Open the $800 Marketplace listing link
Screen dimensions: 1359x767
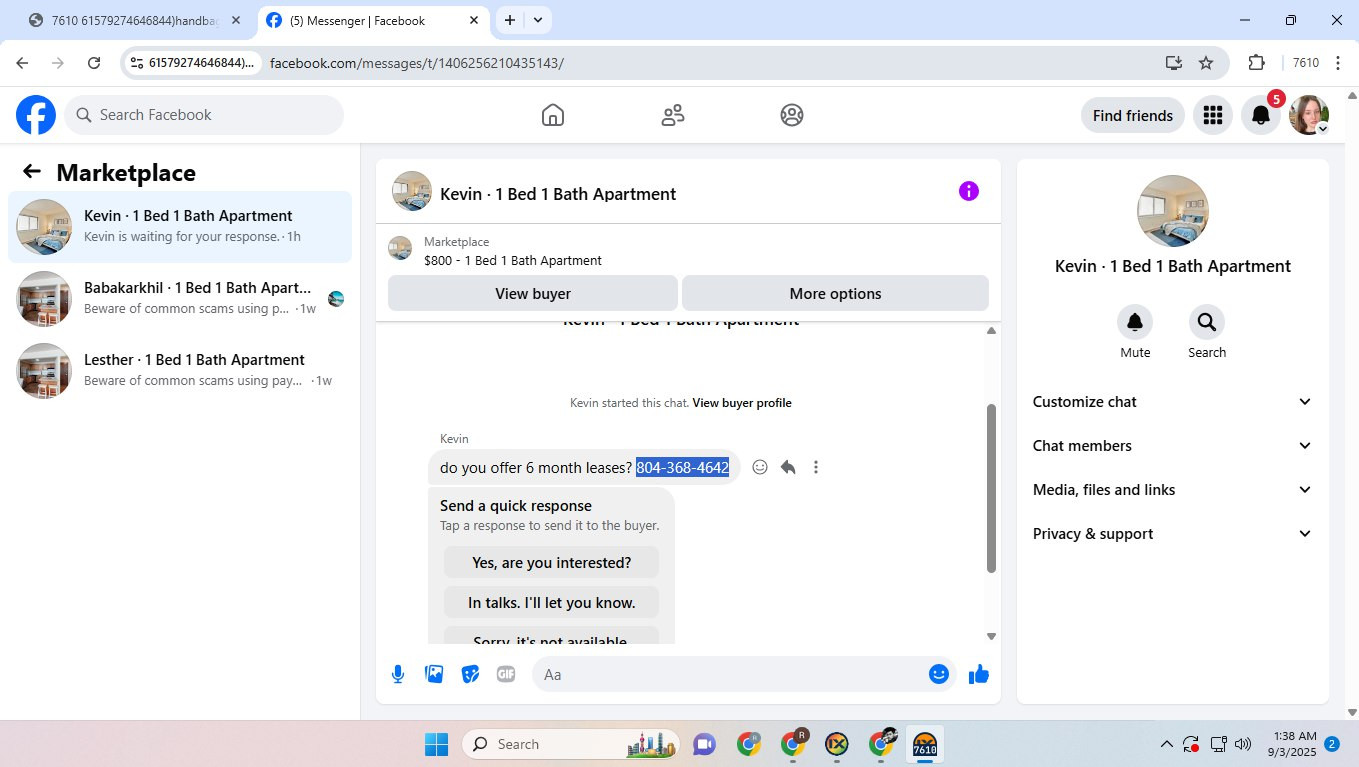pos(513,261)
